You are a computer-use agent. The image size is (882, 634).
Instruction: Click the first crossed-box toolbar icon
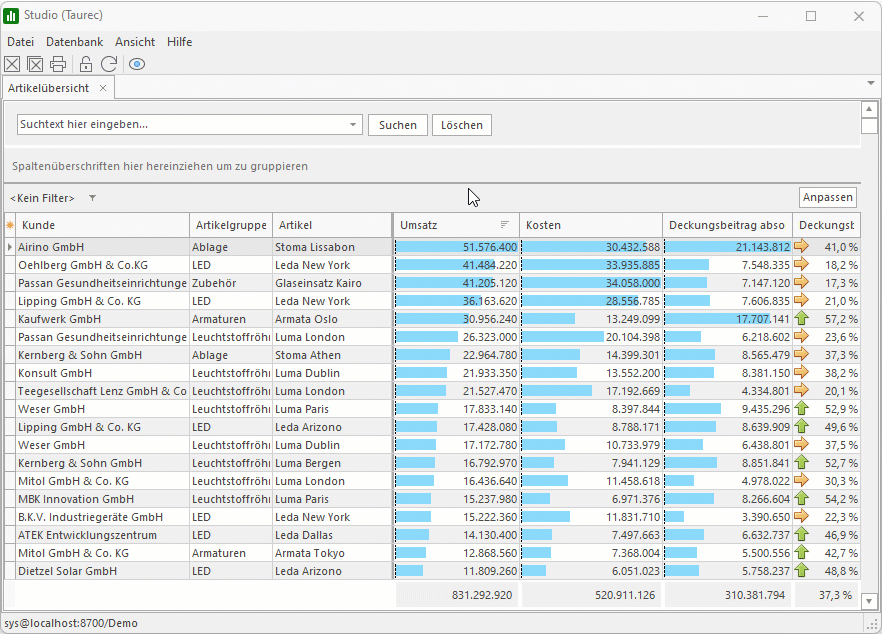click(12, 64)
